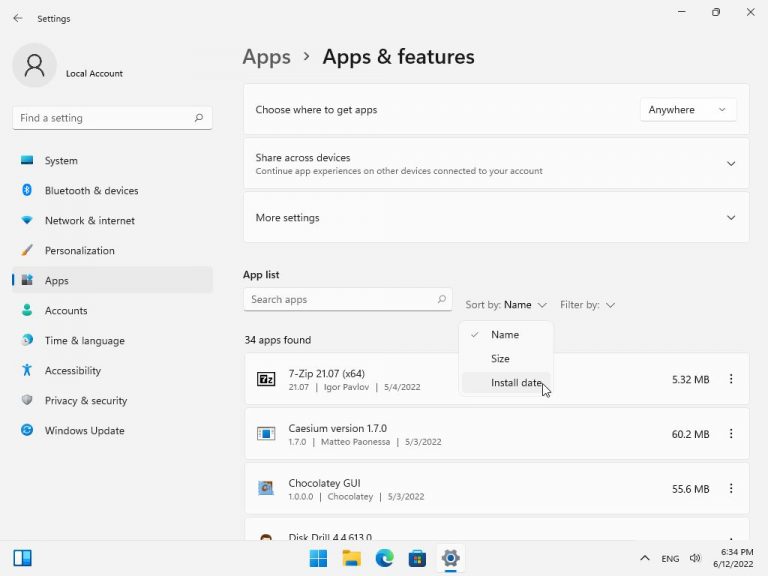Launch Microsoft Edge from the taskbar
This screenshot has width=768, height=576.
(385, 558)
